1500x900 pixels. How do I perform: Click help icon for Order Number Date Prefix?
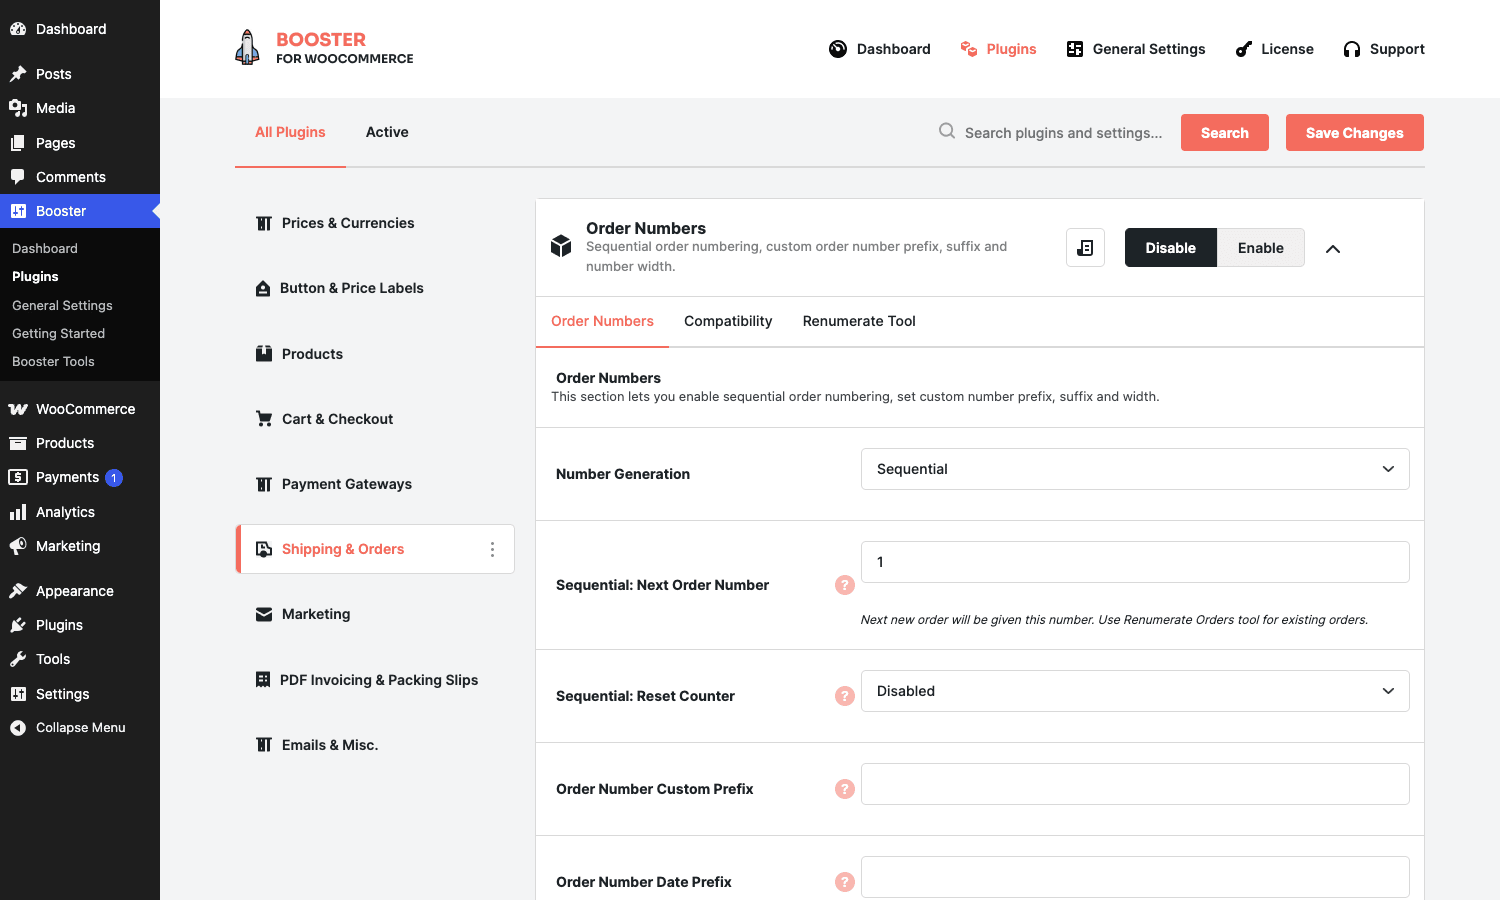pos(845,882)
